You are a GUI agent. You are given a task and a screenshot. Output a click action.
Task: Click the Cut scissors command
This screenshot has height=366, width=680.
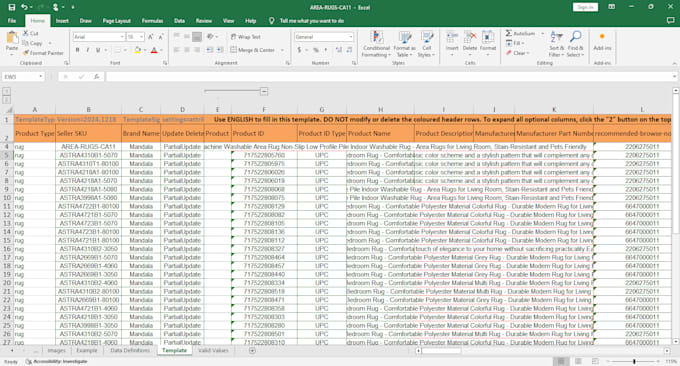[x=31, y=33]
